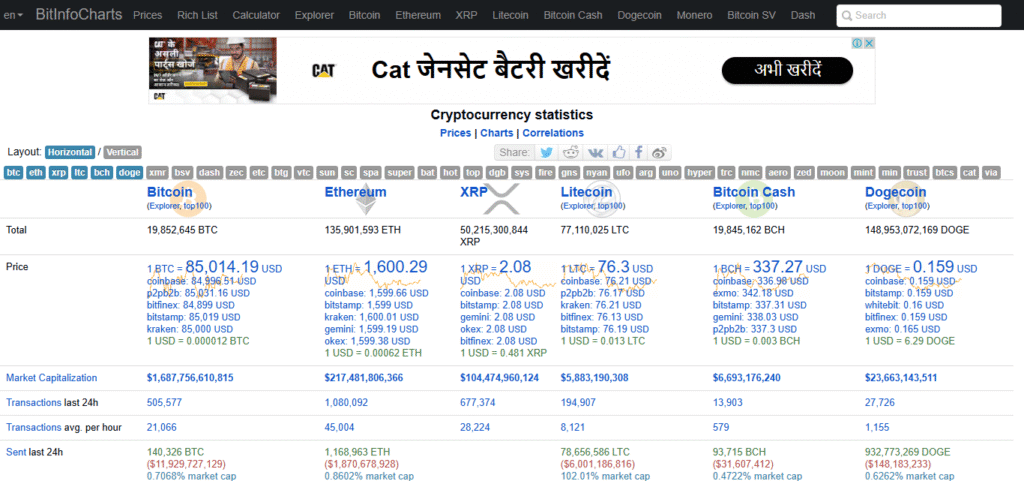1024x481 pixels.
Task: Select the Horizontal layout
Action: click(x=70, y=152)
